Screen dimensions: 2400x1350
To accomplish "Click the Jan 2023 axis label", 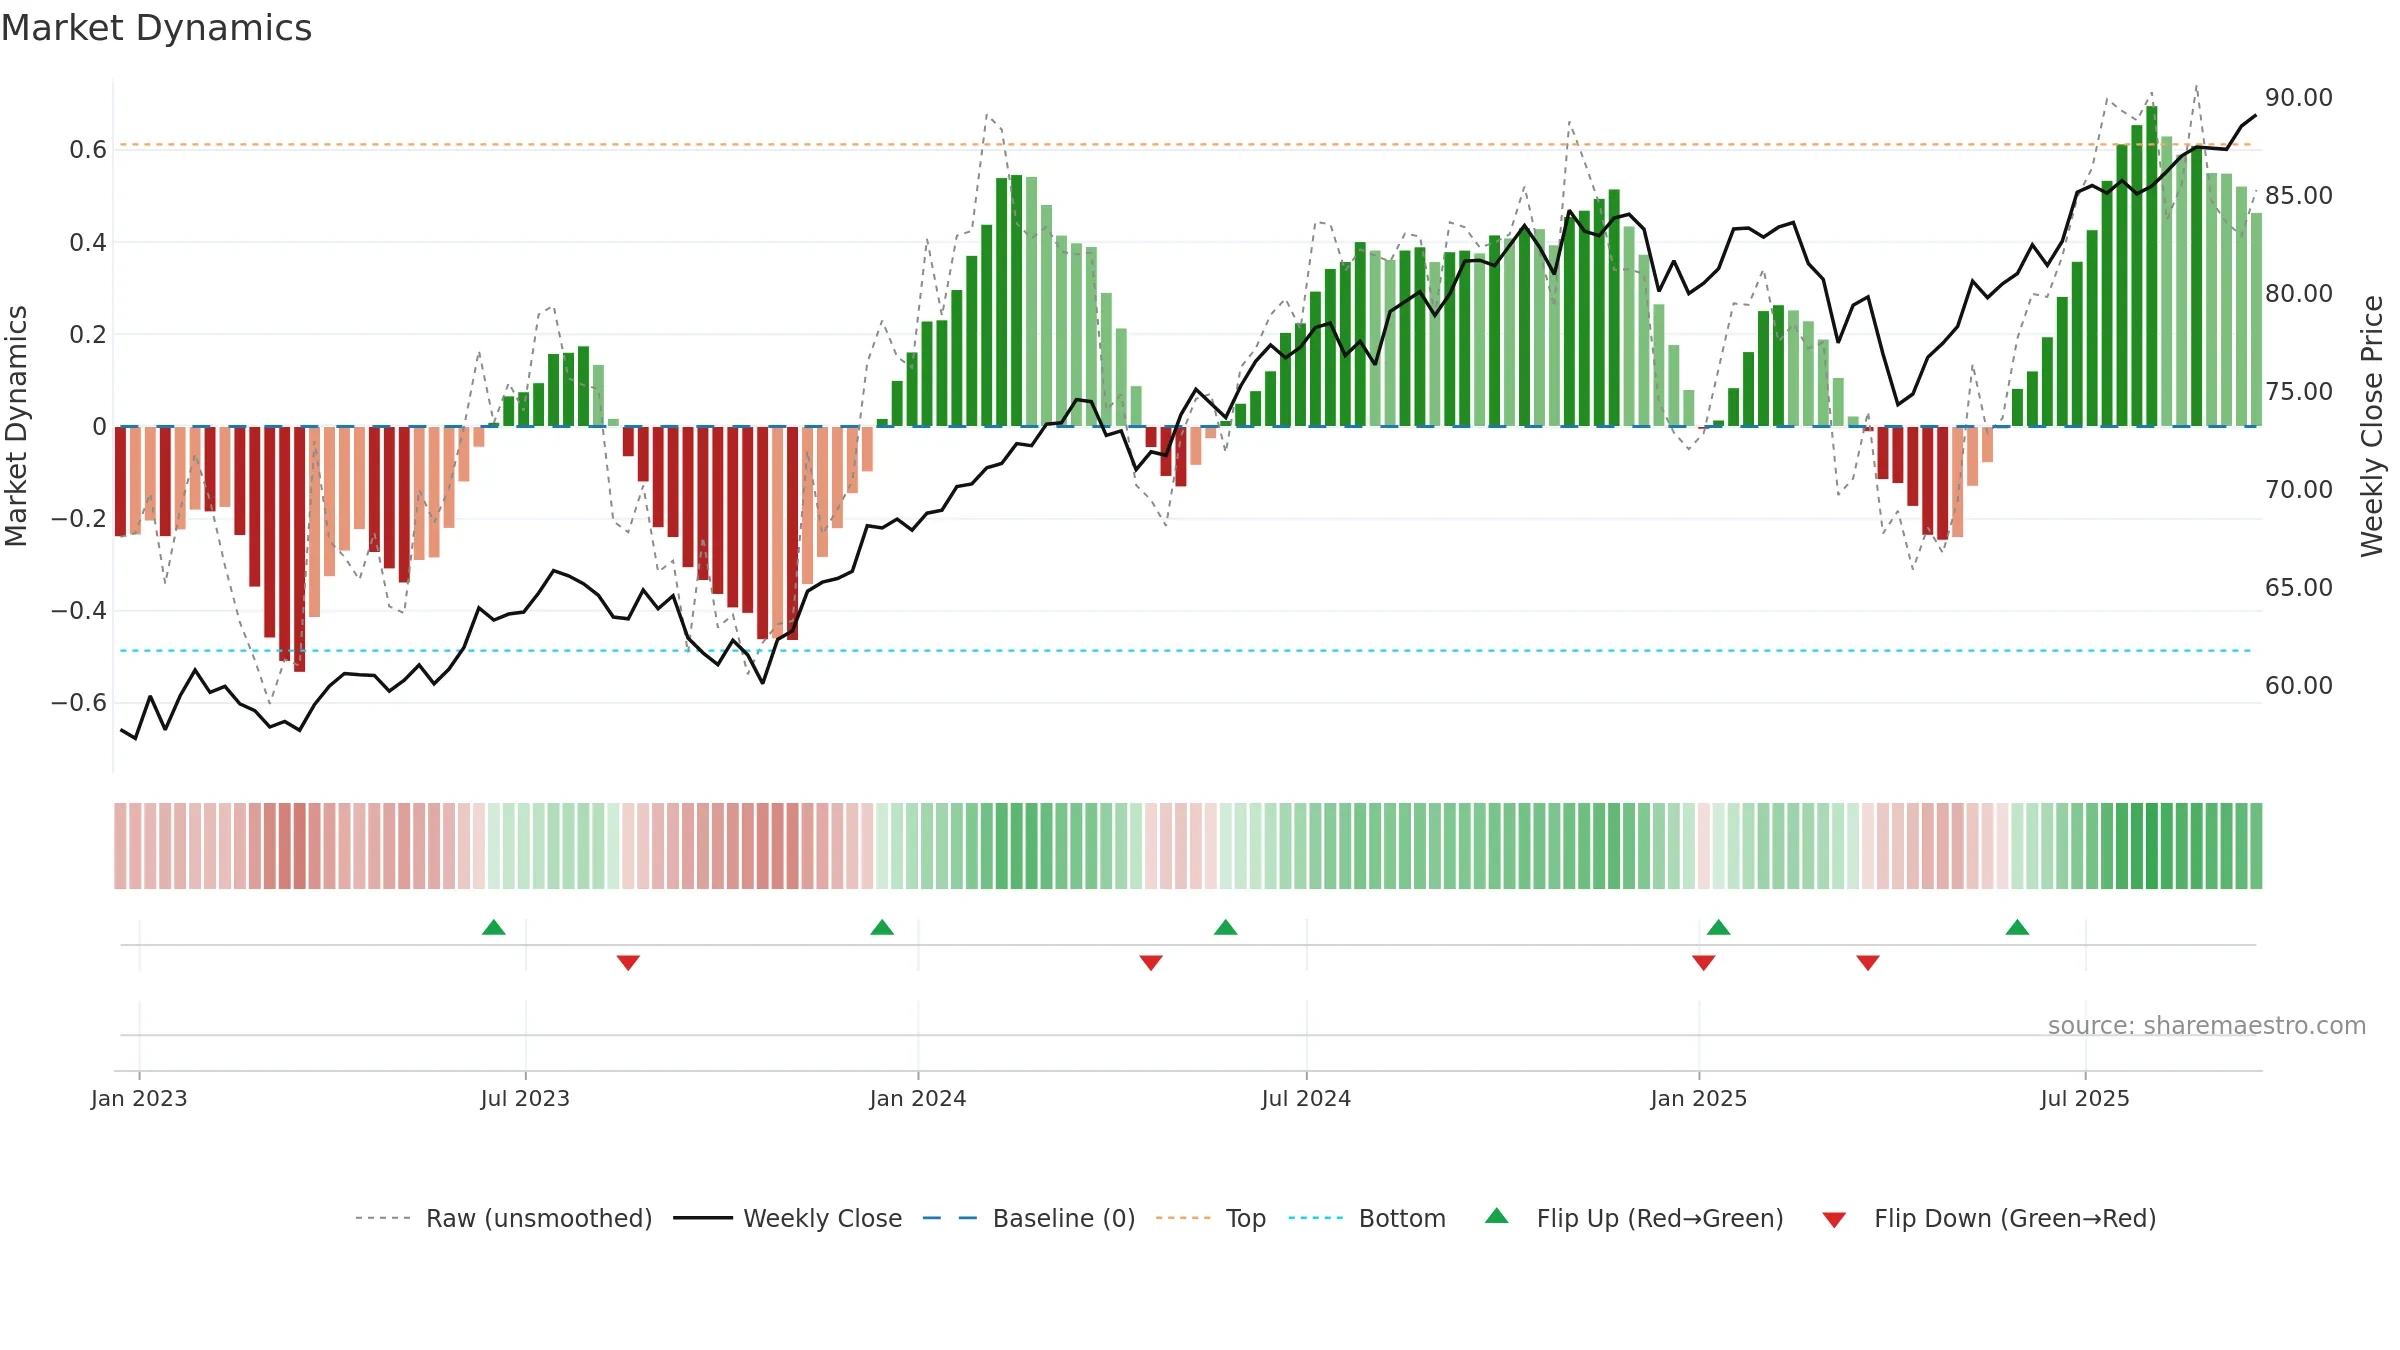I will pyautogui.click(x=139, y=1098).
